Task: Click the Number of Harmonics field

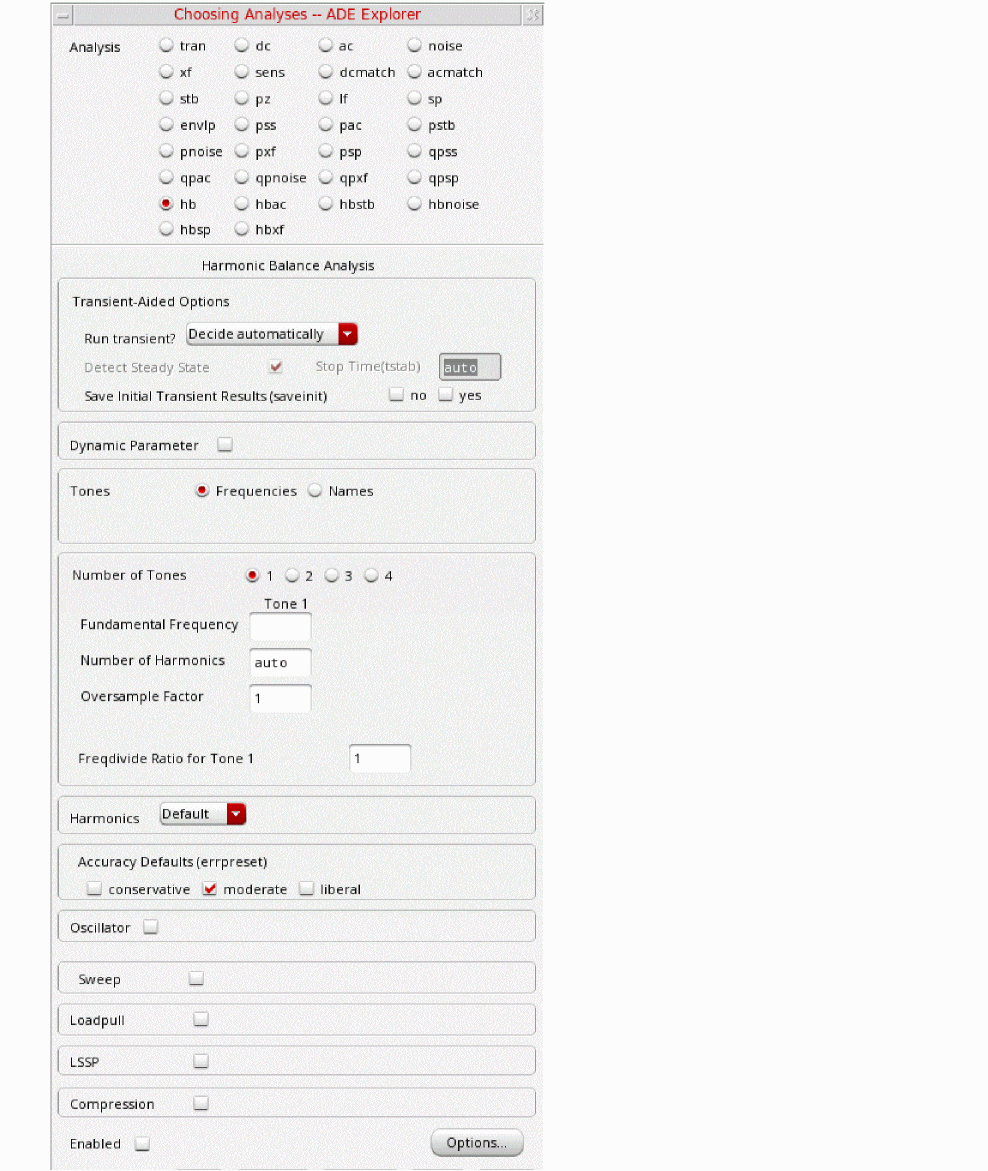Action: 280,662
